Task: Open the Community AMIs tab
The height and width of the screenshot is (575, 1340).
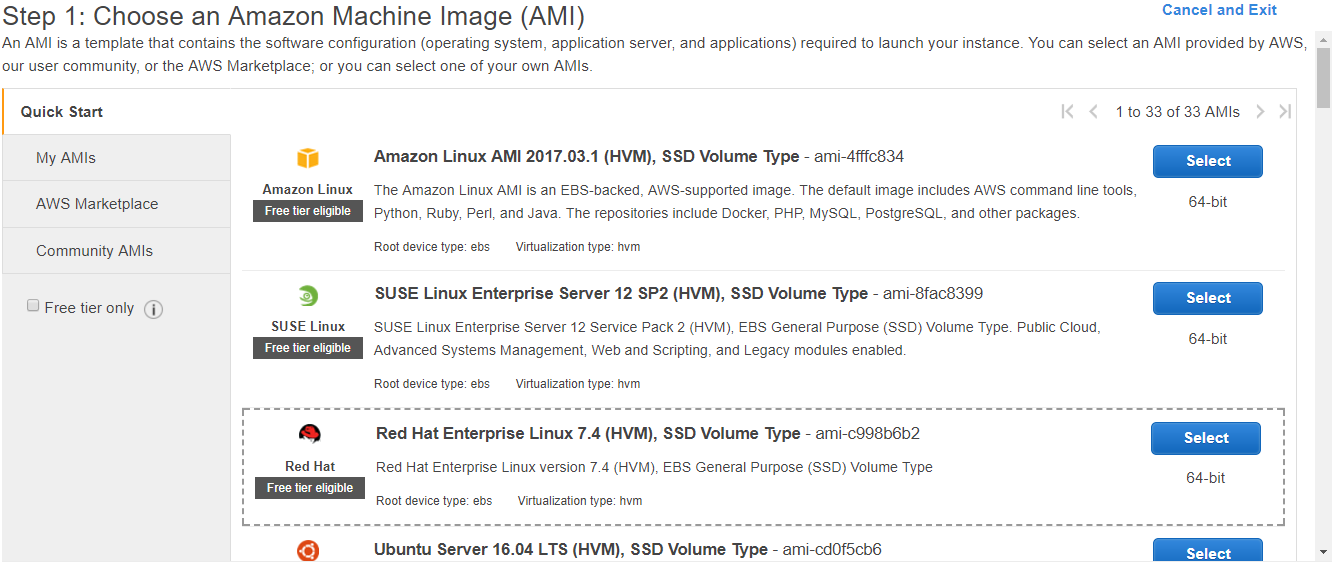Action: tap(117, 251)
